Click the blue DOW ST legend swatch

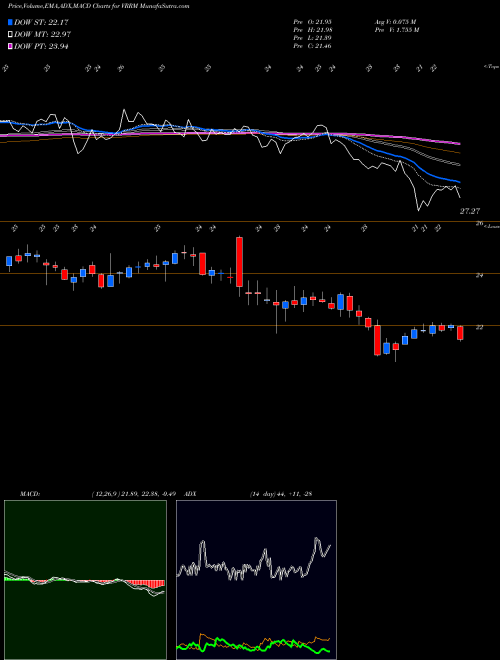[11, 22]
